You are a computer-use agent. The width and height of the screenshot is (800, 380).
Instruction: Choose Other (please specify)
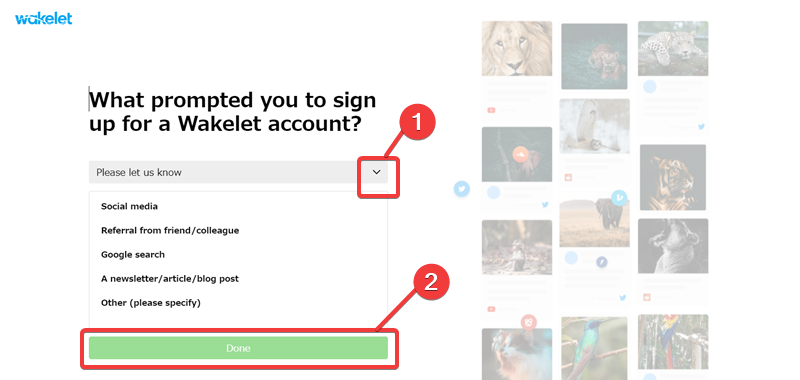coord(151,302)
